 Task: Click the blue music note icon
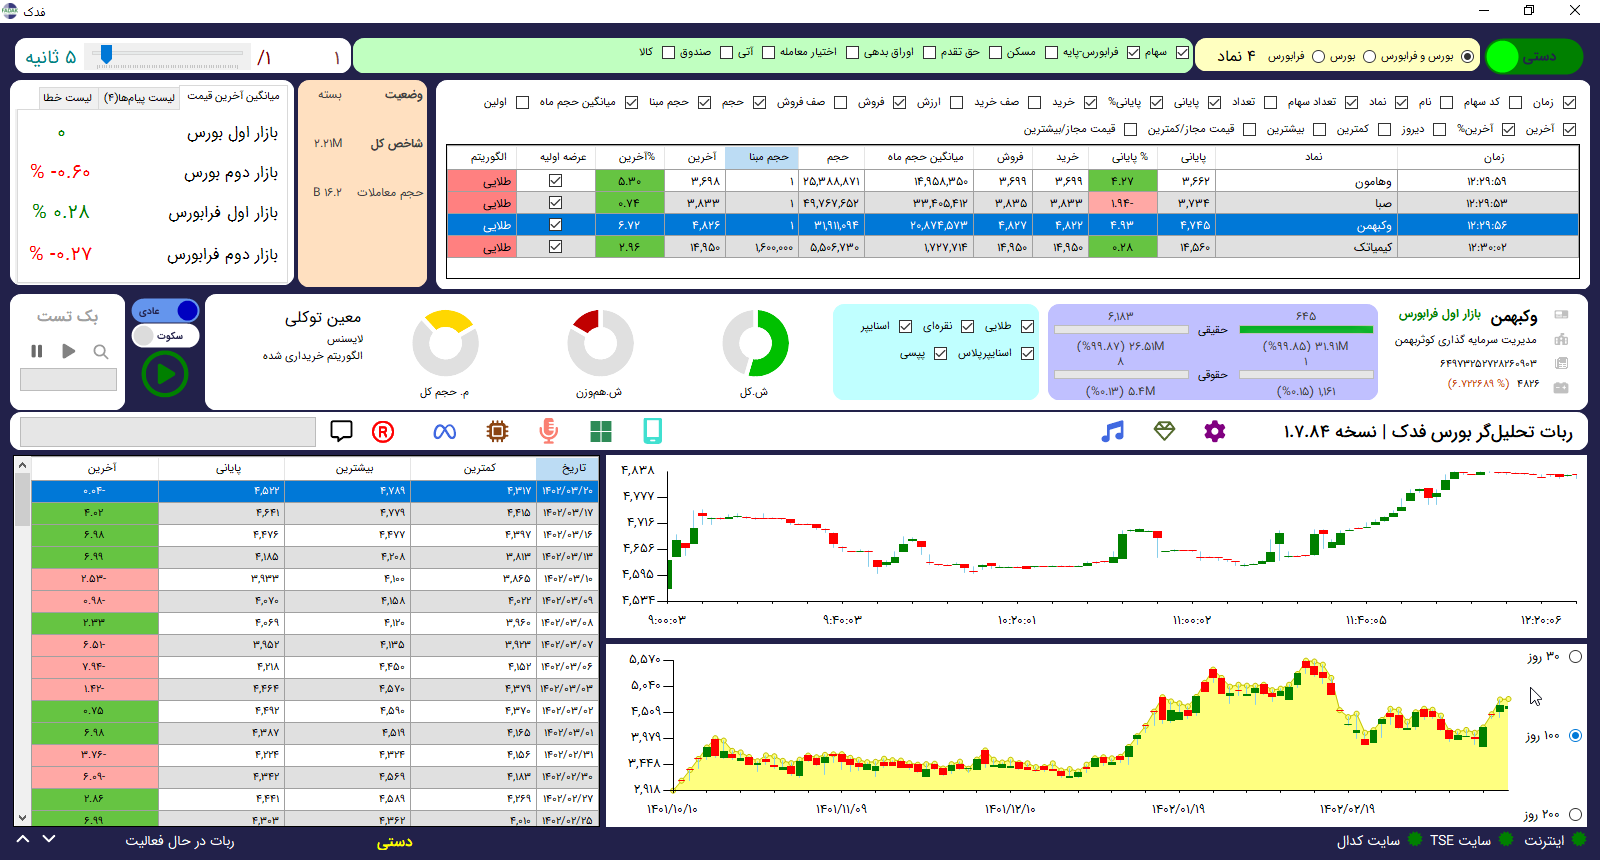tap(1112, 431)
